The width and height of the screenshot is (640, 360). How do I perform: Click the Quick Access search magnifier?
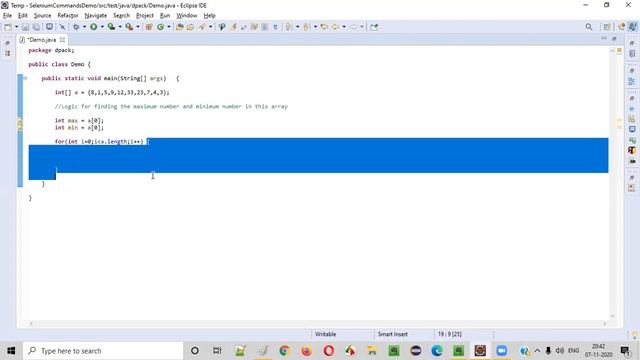point(589,27)
